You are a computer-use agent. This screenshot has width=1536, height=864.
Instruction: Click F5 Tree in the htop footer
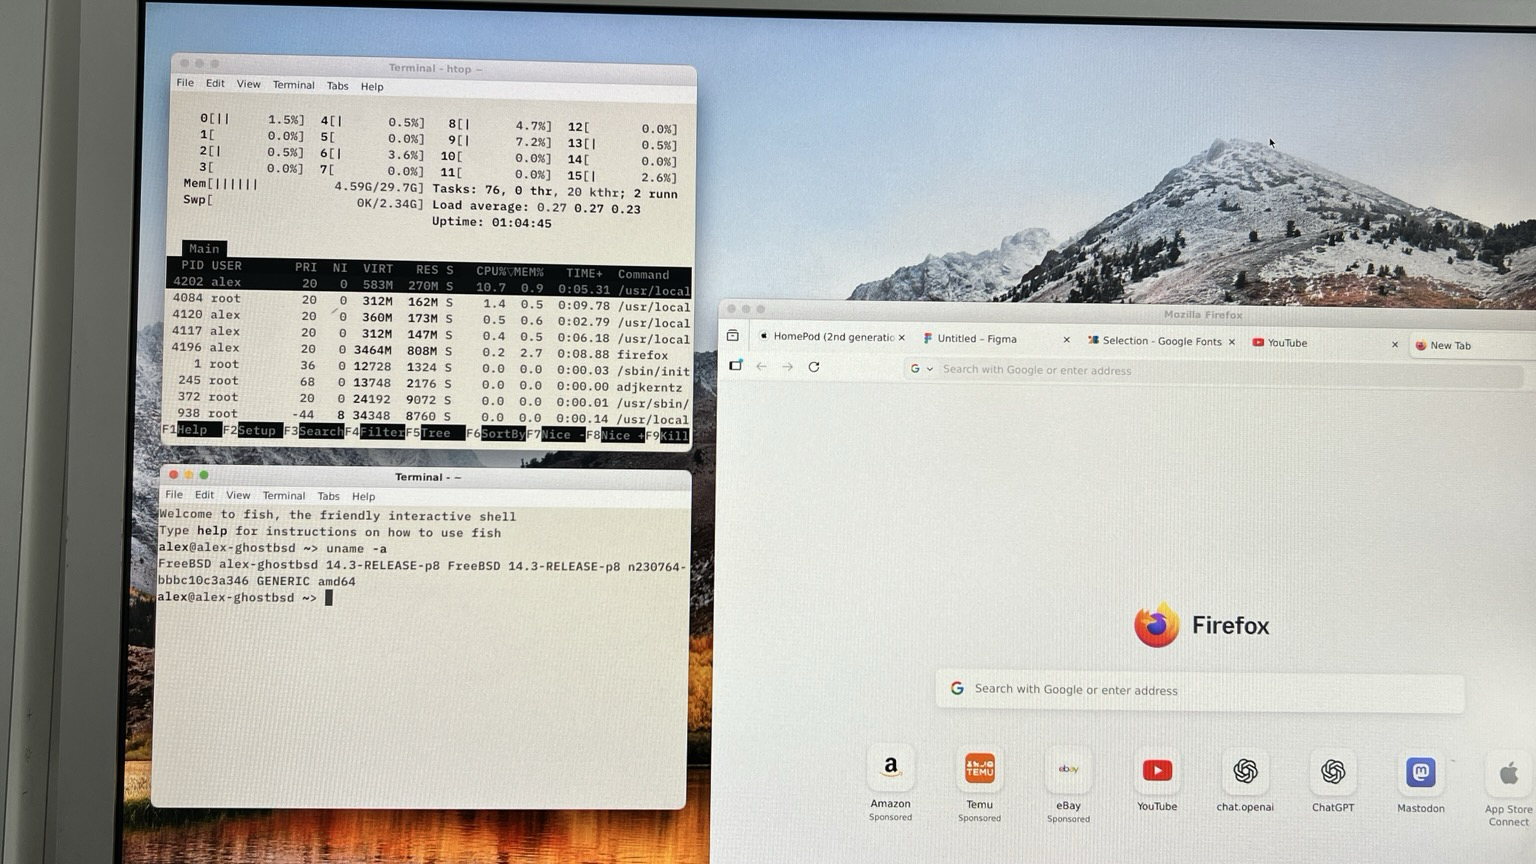pos(435,433)
